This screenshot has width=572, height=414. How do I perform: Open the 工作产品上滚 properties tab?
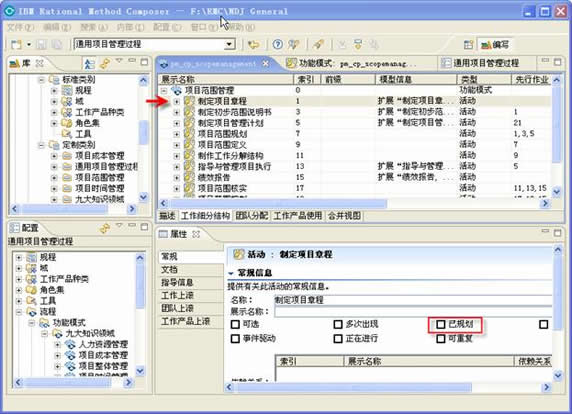(x=191, y=321)
